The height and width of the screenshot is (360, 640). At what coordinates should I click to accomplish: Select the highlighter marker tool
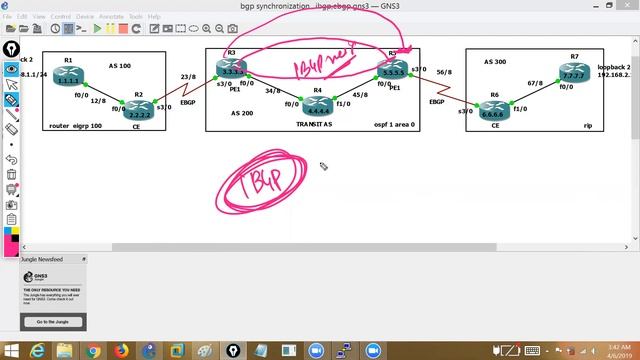tap(11, 100)
